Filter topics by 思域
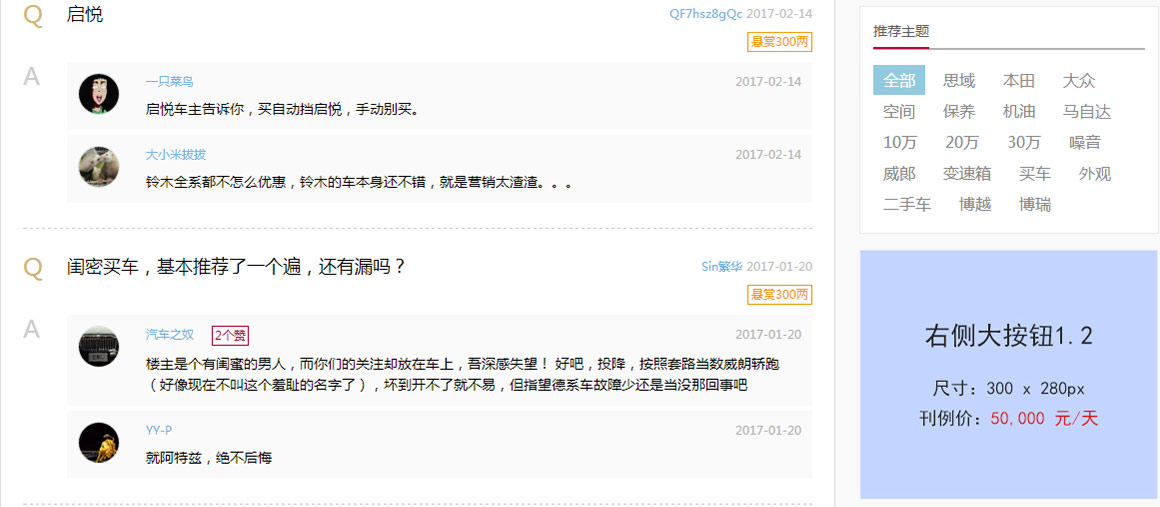The width and height of the screenshot is (1160, 507). [959, 81]
